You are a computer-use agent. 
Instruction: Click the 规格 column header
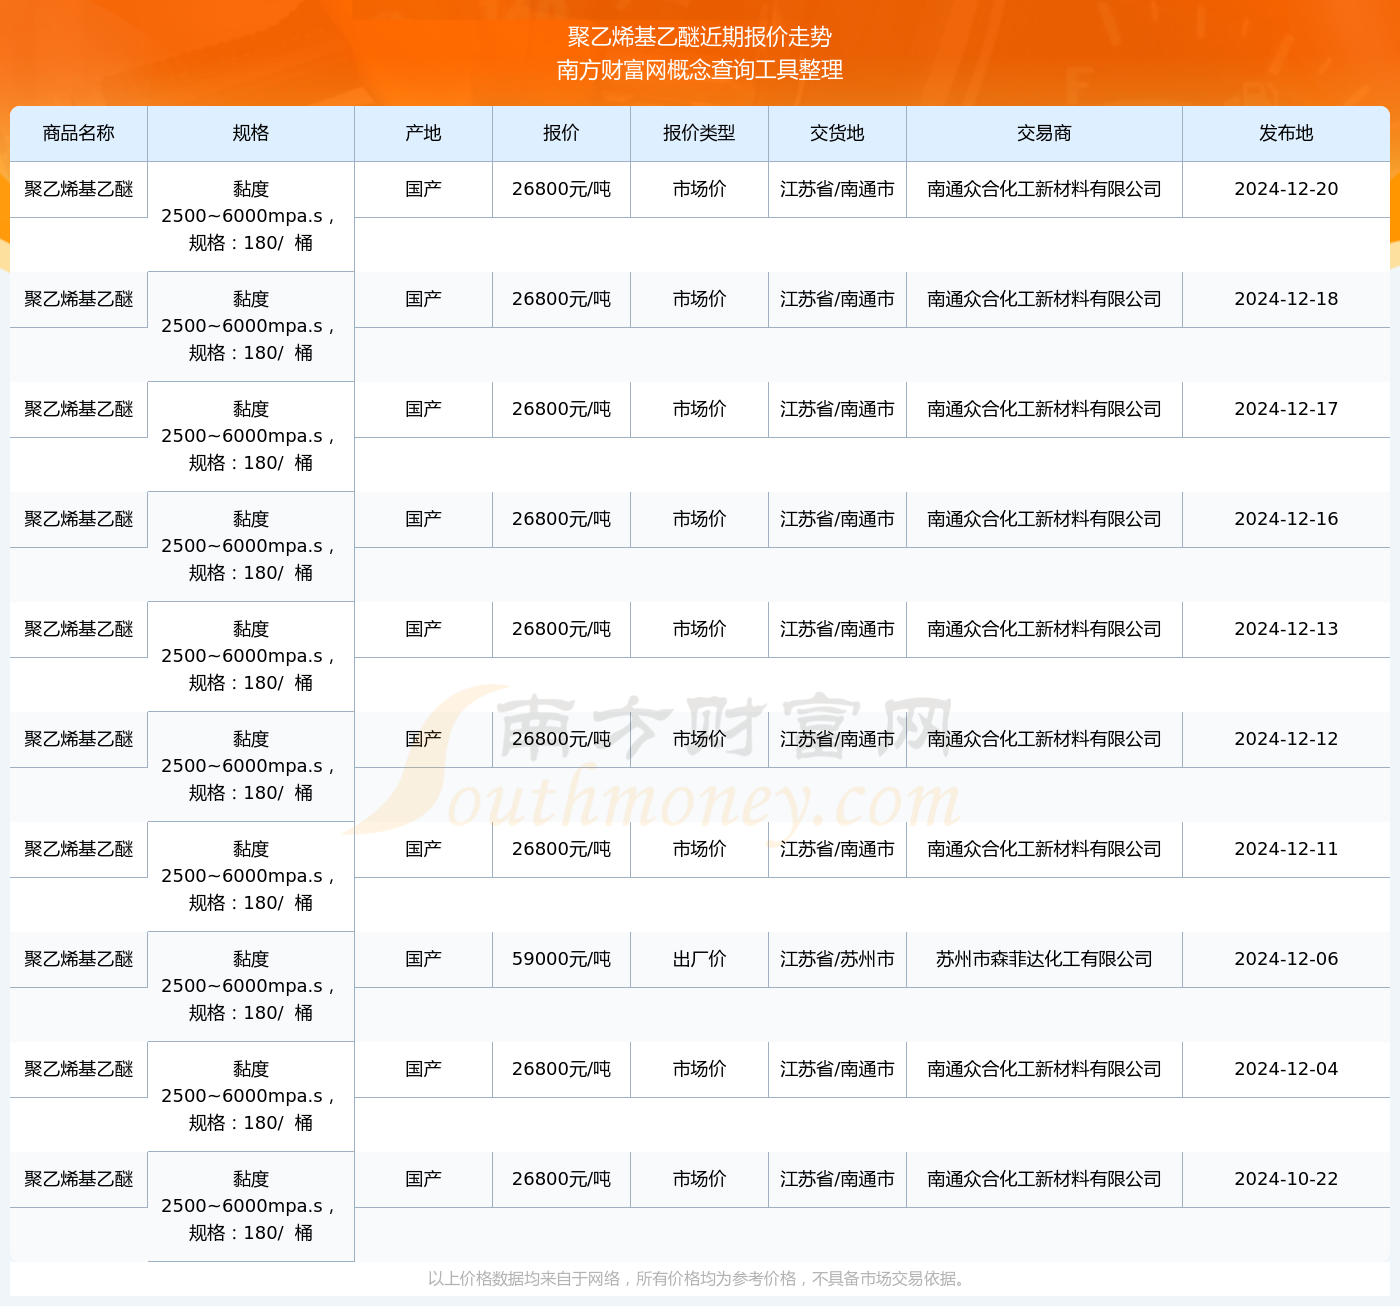coord(251,133)
